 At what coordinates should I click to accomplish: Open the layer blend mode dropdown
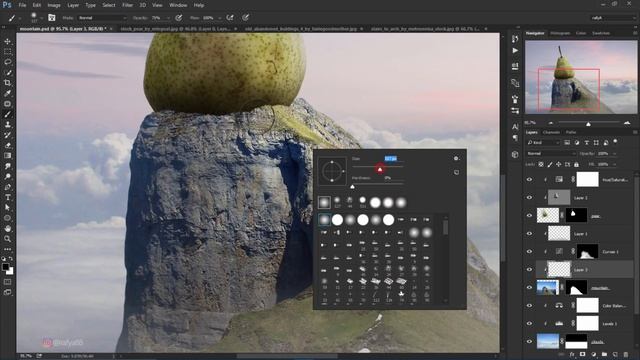(551, 153)
